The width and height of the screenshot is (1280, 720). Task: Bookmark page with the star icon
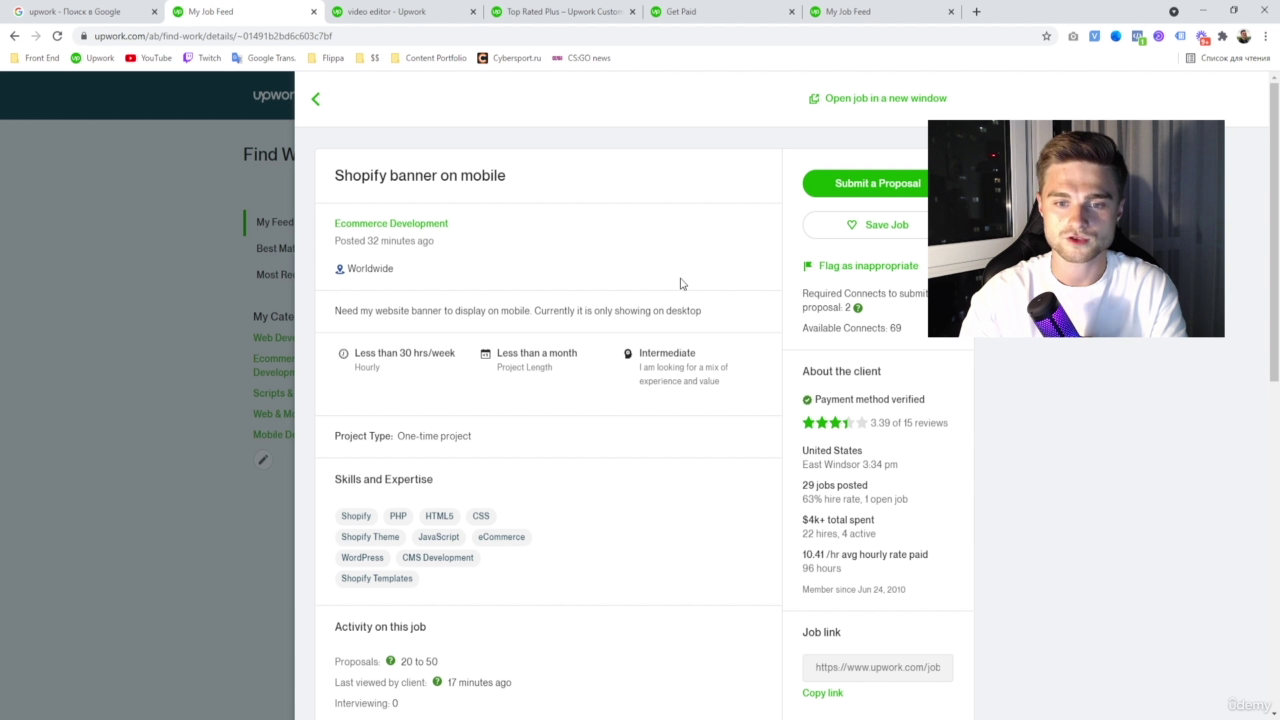pos(1046,36)
